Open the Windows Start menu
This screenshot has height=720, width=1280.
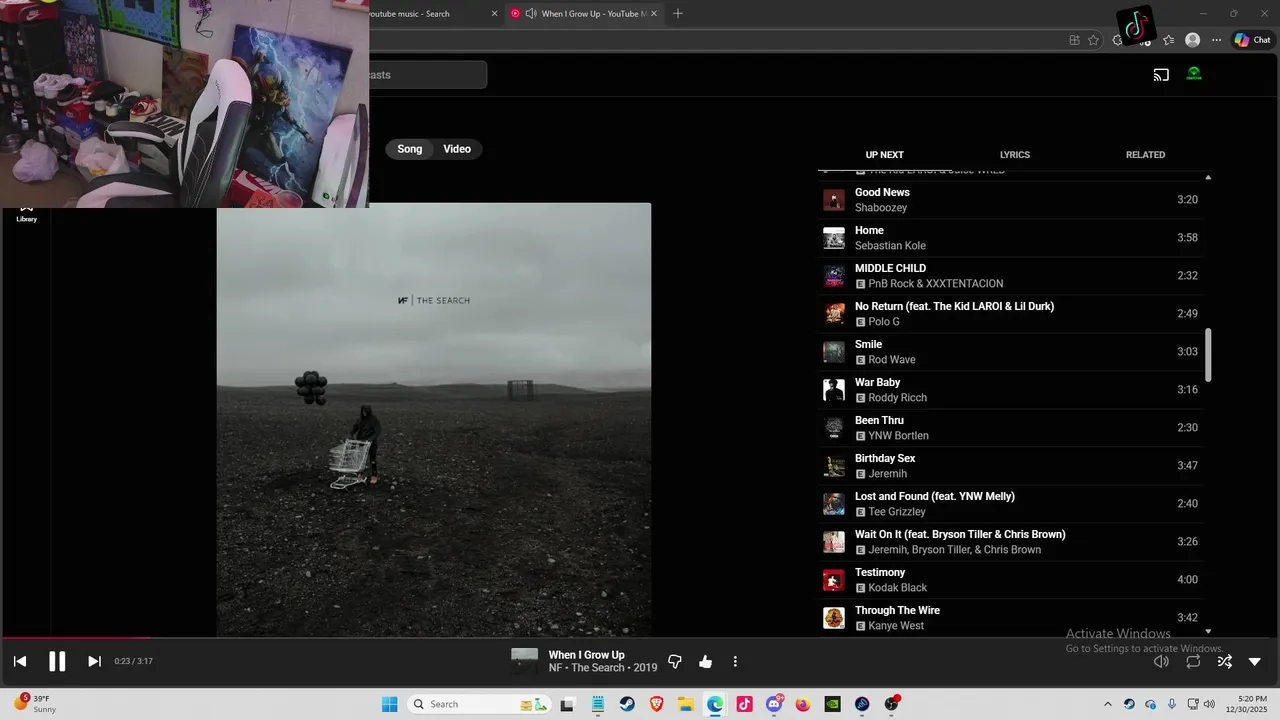[389, 704]
